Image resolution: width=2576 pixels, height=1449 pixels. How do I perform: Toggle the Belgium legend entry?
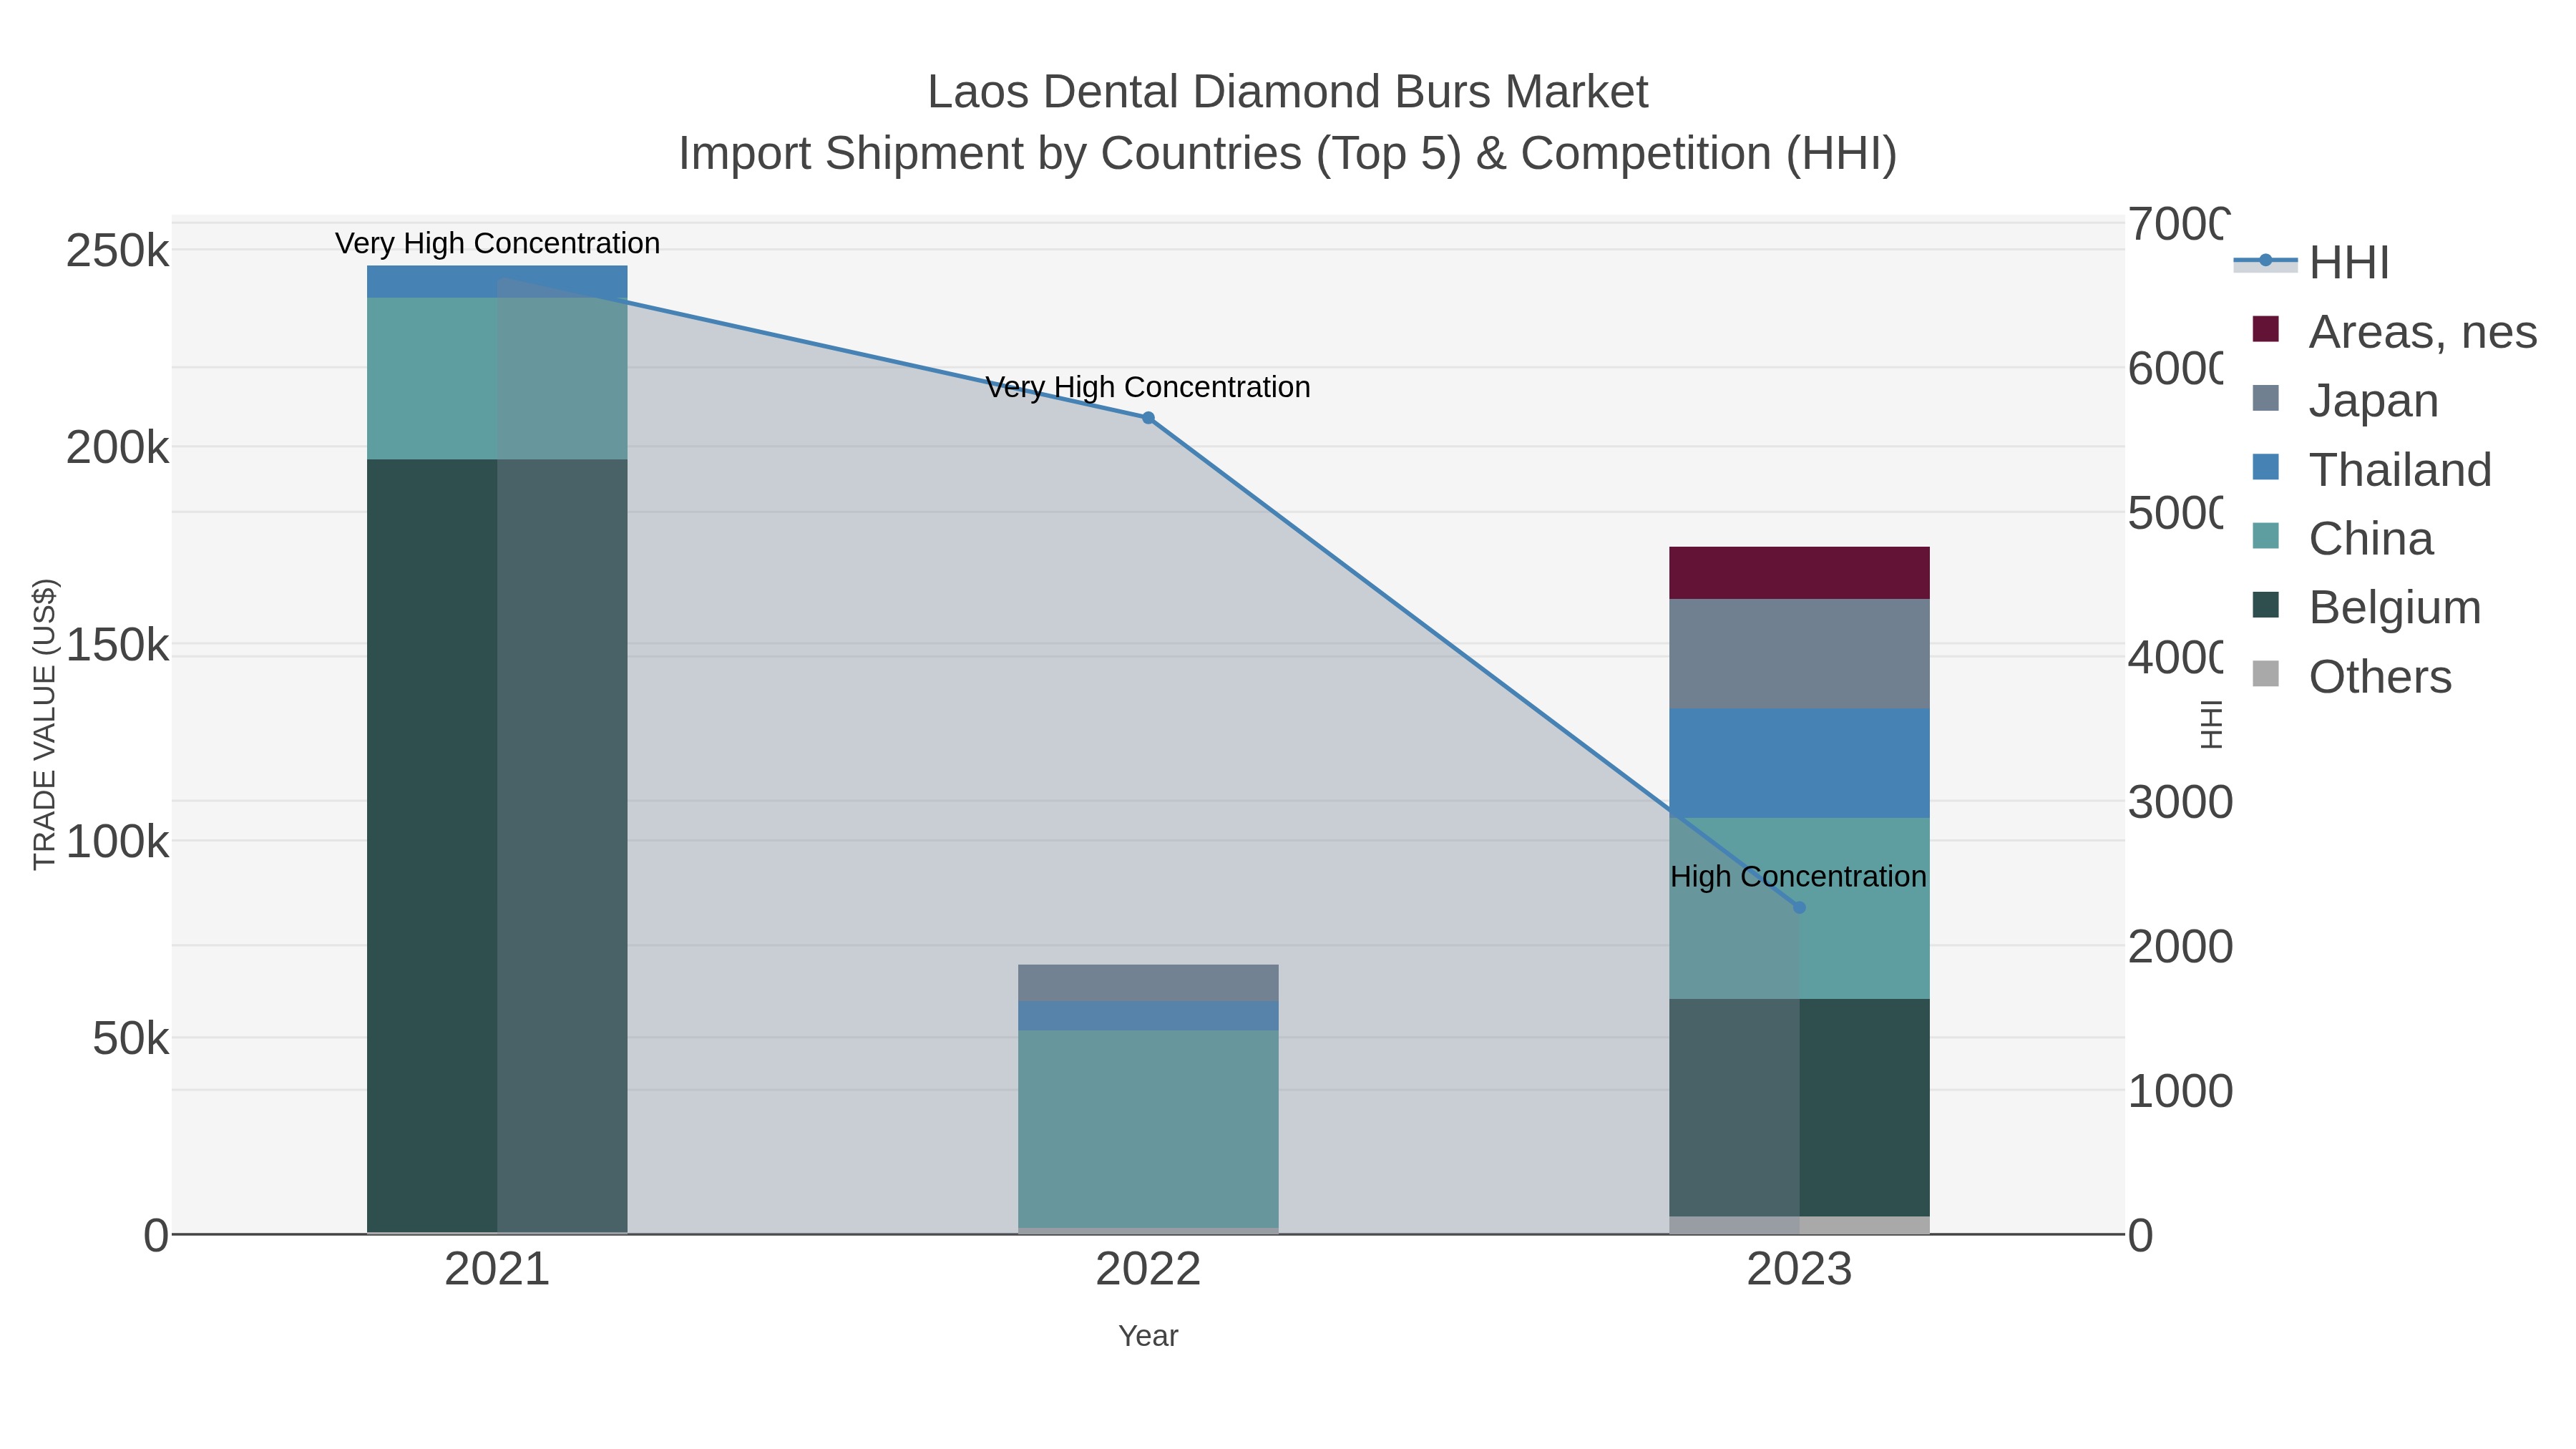[x=2366, y=607]
